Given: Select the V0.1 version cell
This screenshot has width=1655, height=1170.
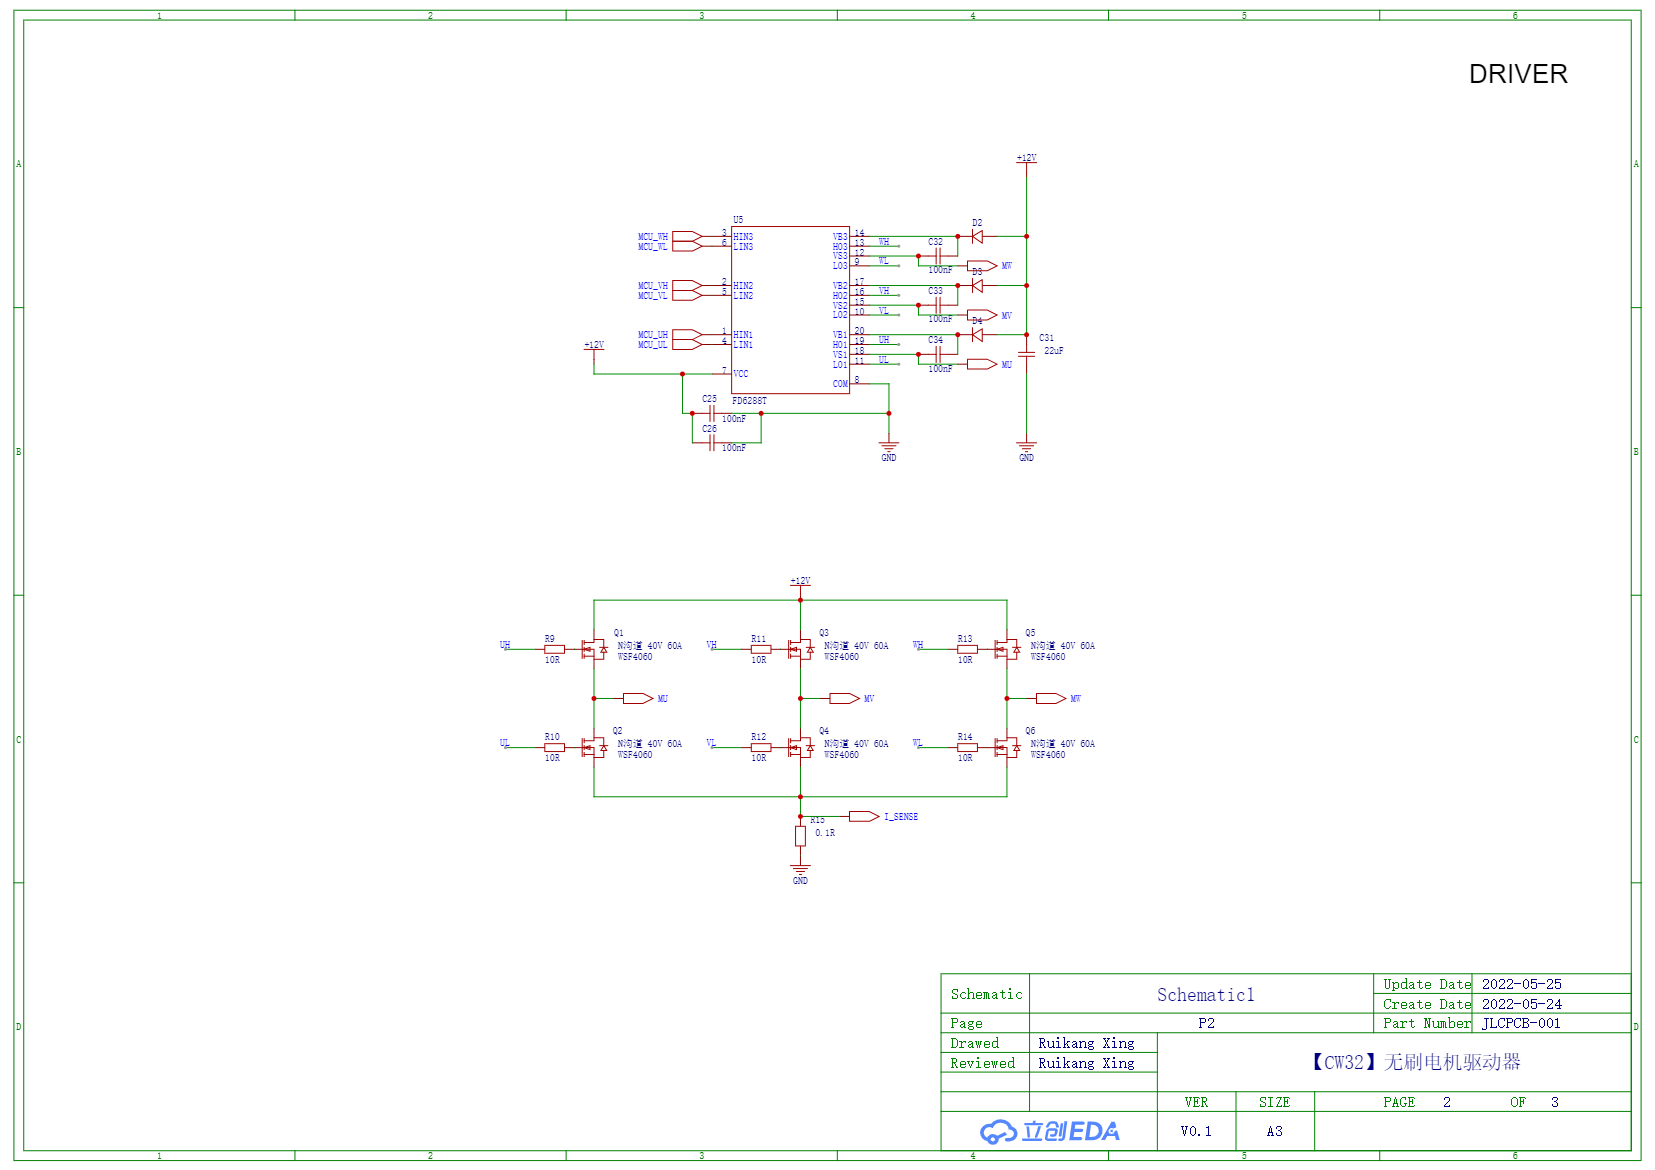Looking at the screenshot, I should pos(1195,1131).
